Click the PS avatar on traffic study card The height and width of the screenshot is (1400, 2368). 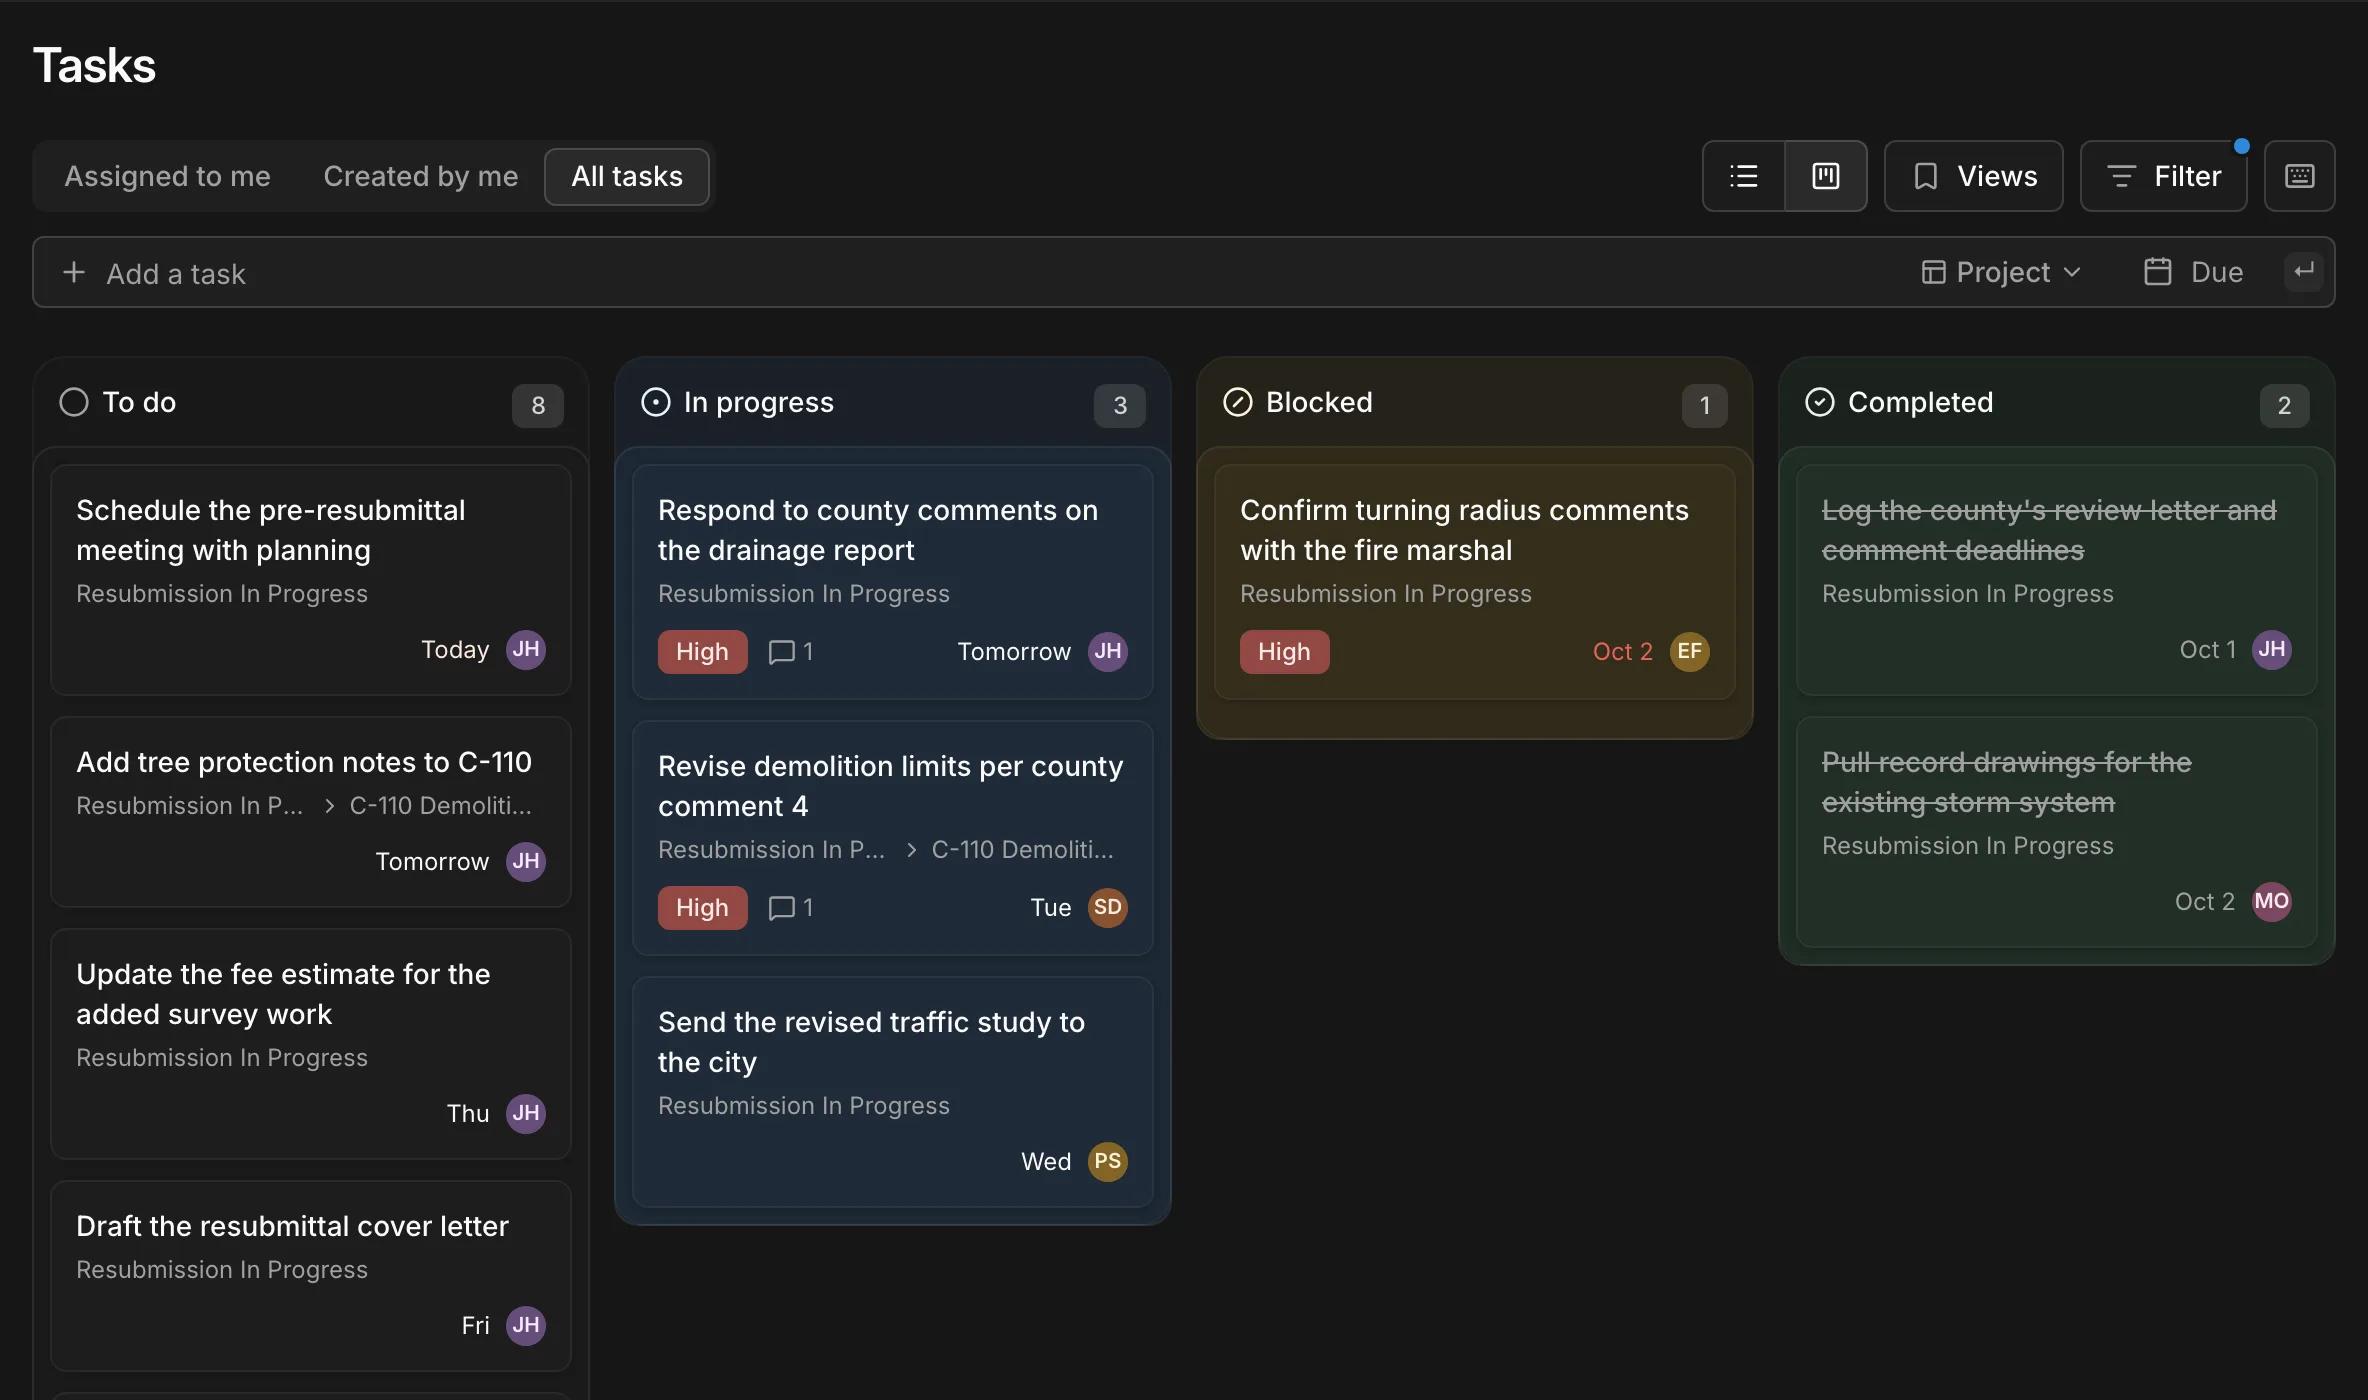pyautogui.click(x=1108, y=1162)
